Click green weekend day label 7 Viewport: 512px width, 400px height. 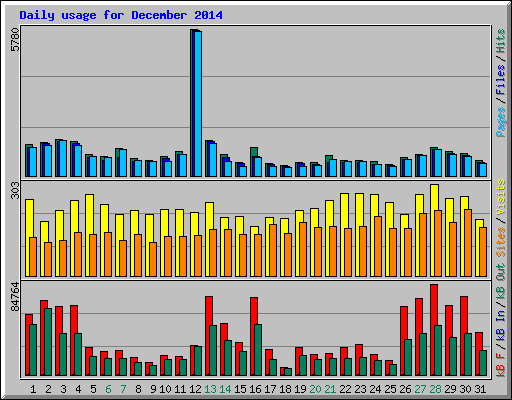coord(123,389)
